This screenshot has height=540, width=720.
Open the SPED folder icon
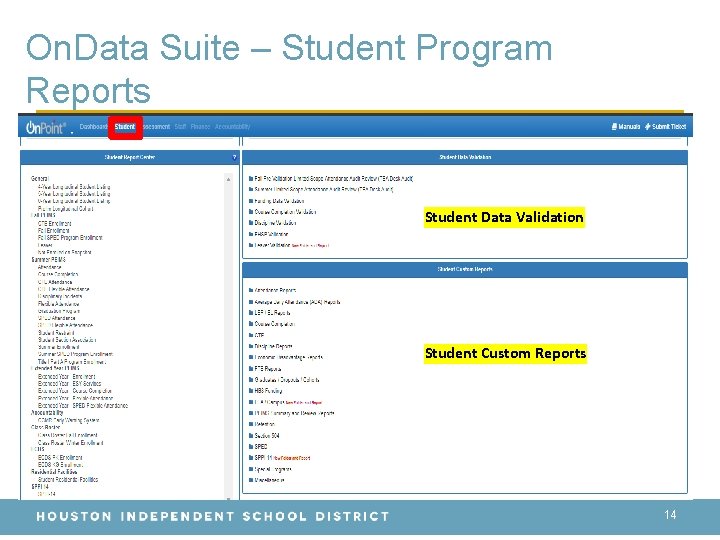[251, 446]
